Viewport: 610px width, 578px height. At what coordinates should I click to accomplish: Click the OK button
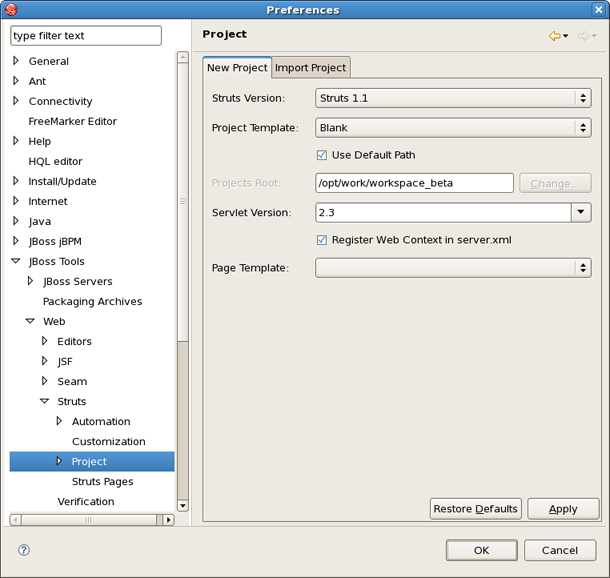point(481,550)
